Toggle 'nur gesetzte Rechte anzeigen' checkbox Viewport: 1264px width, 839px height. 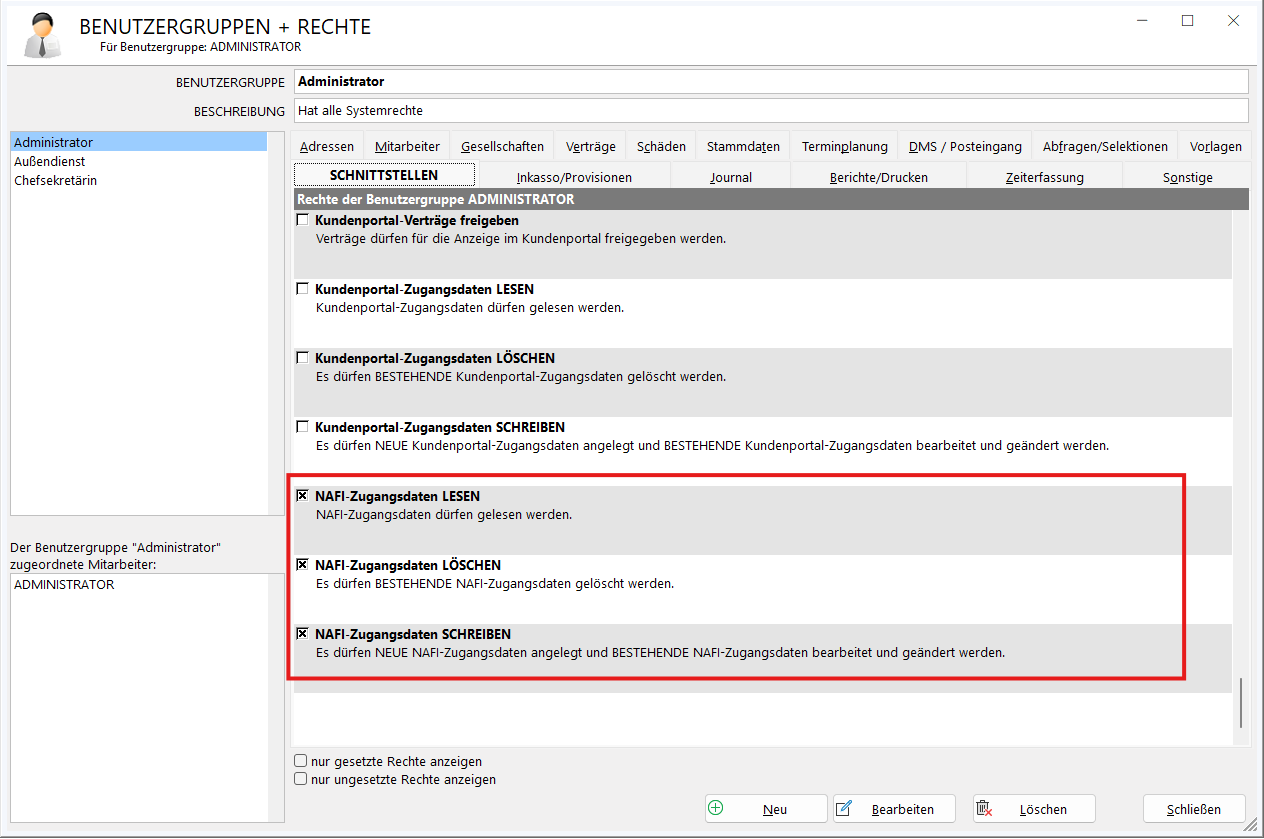[x=300, y=761]
